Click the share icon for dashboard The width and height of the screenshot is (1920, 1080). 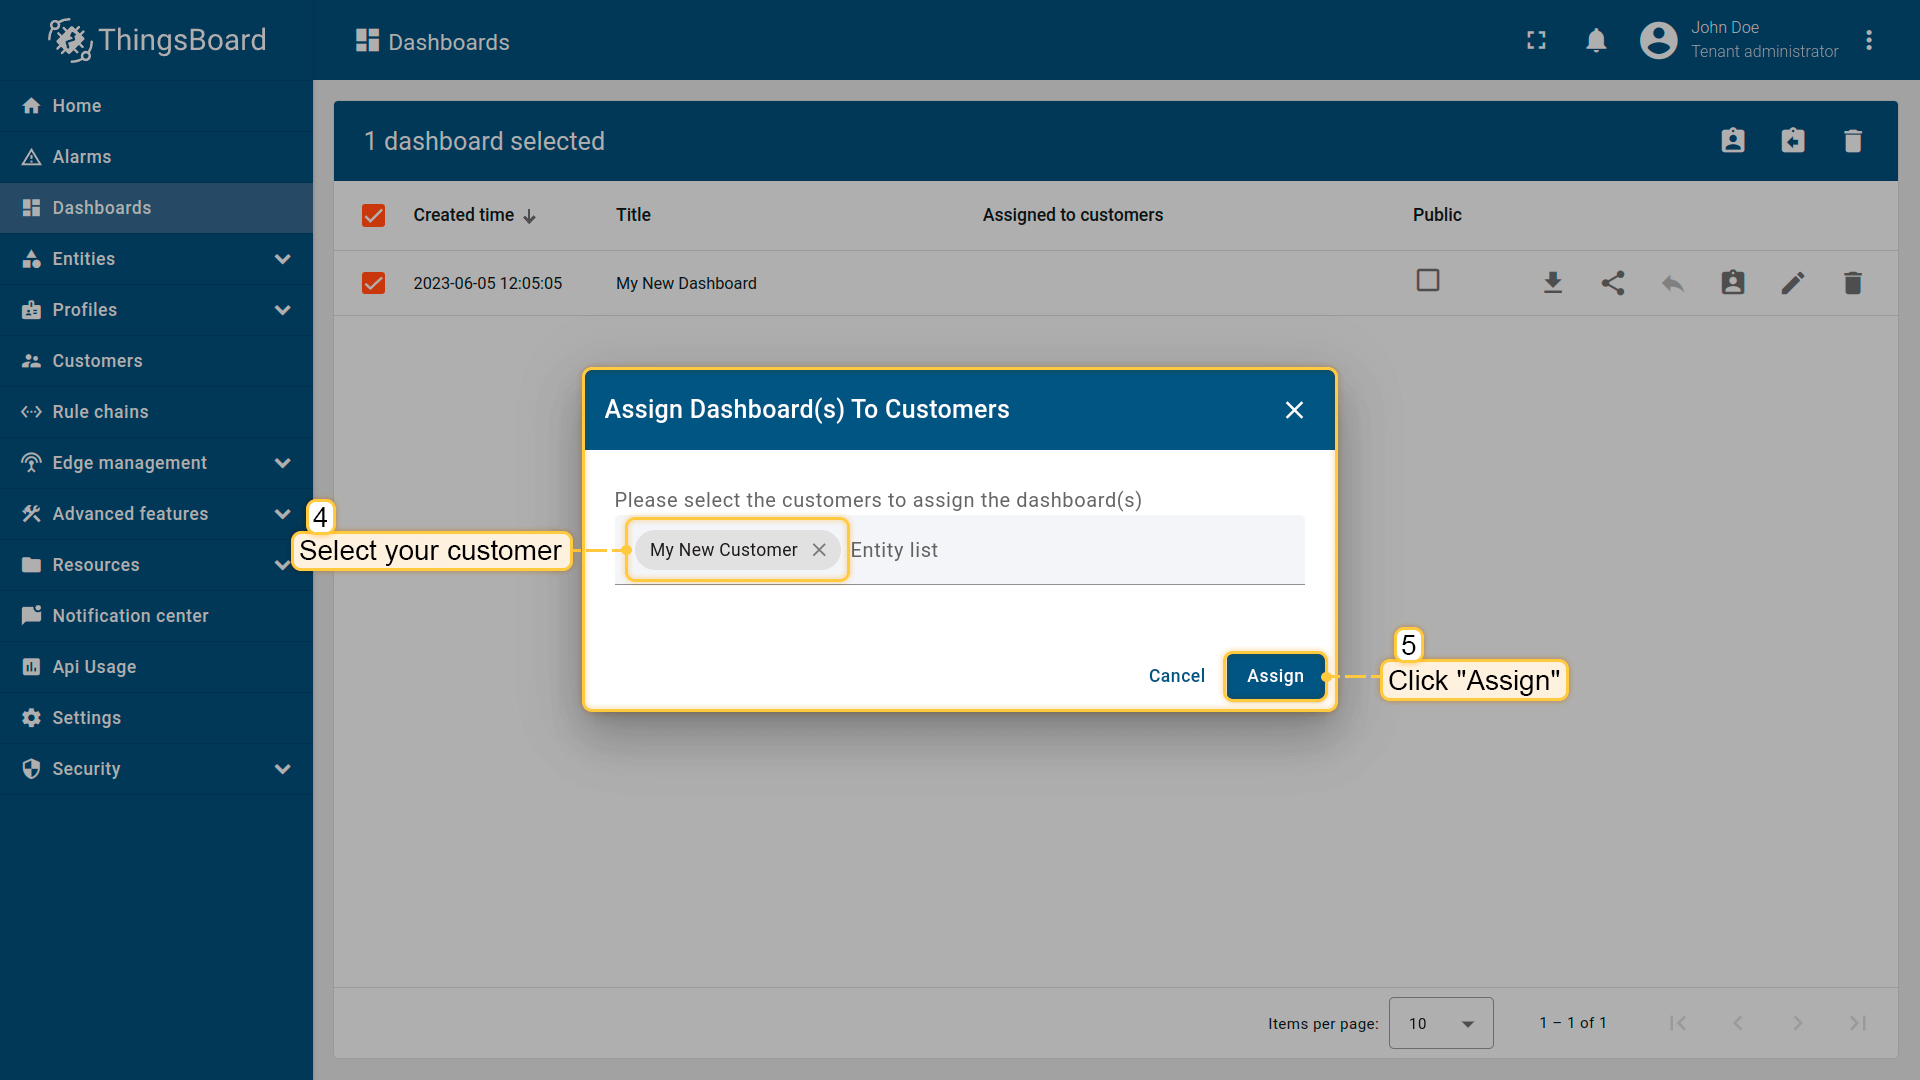coord(1612,283)
